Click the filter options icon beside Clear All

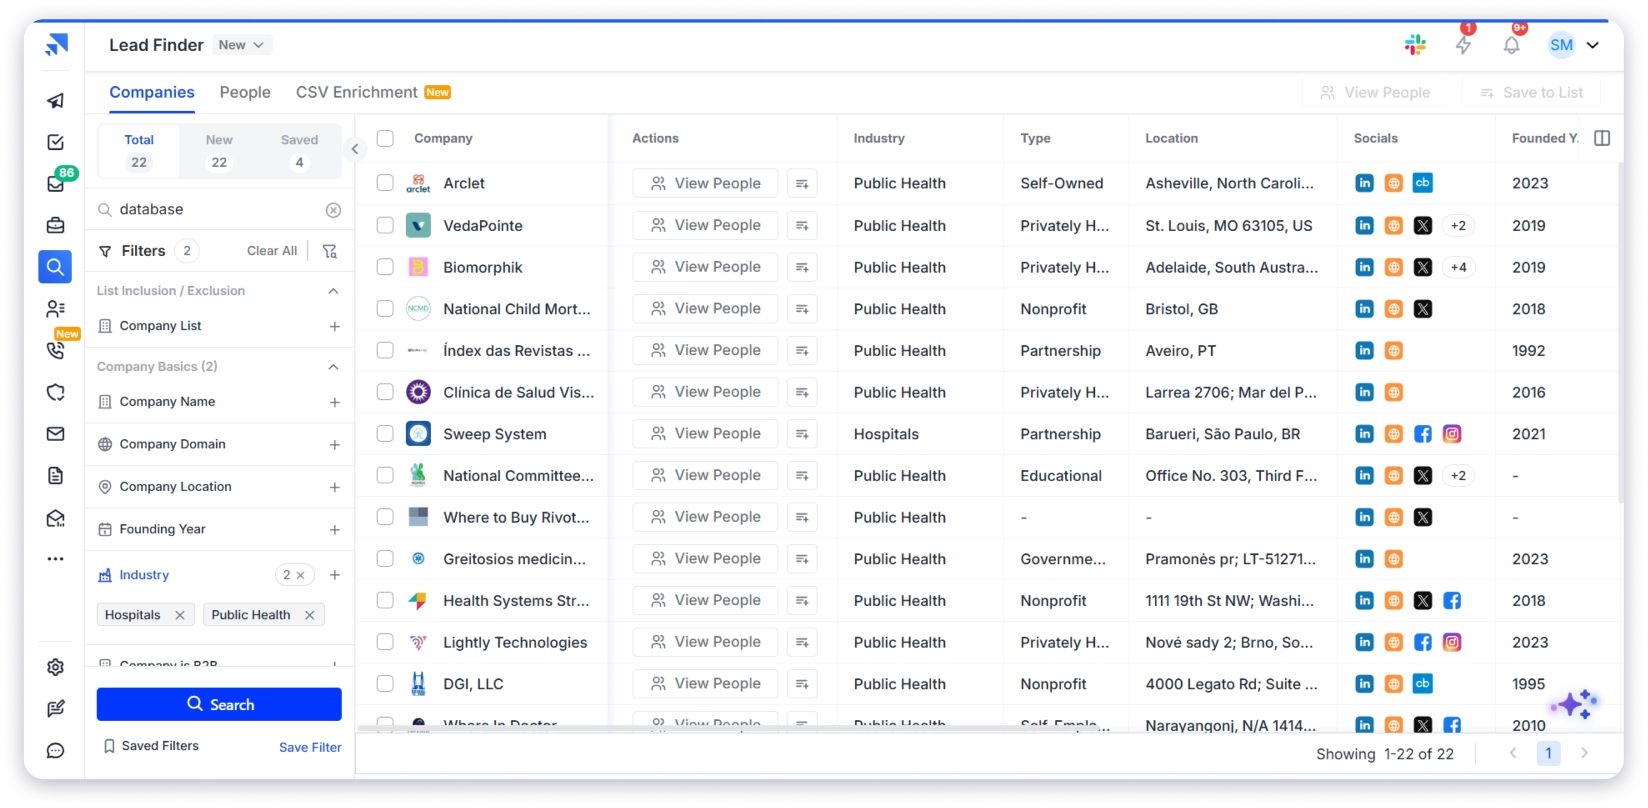click(330, 251)
